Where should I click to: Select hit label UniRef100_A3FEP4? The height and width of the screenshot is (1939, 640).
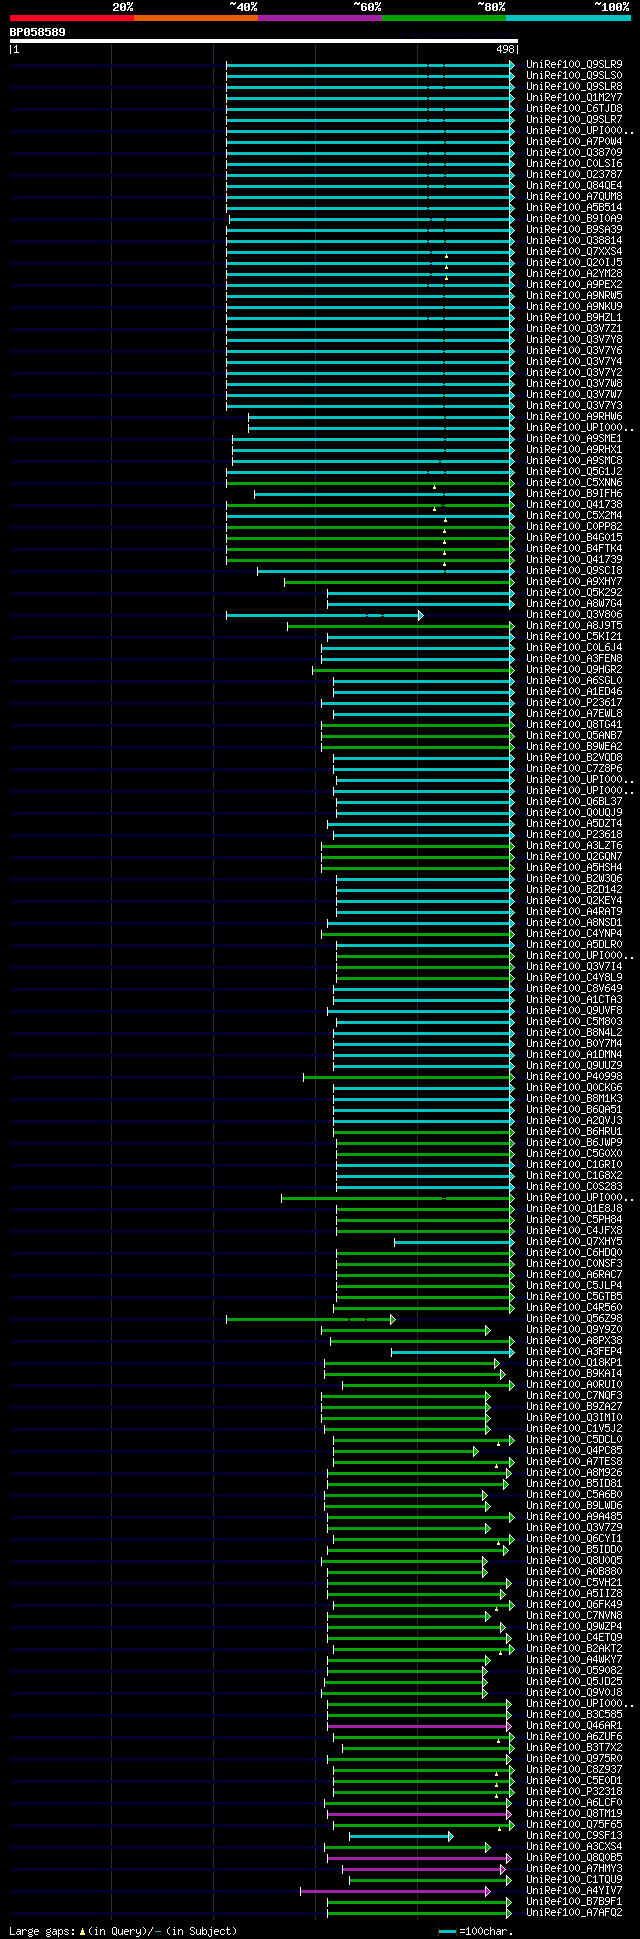(574, 1351)
